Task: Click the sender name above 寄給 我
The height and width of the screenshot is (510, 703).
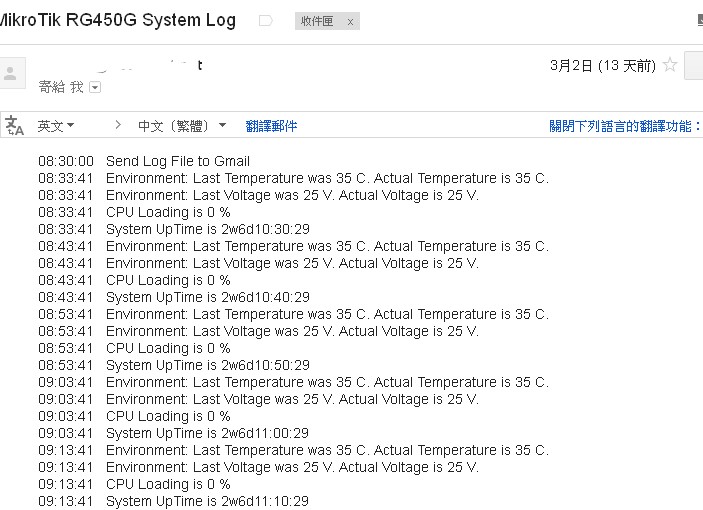Action: [150, 65]
